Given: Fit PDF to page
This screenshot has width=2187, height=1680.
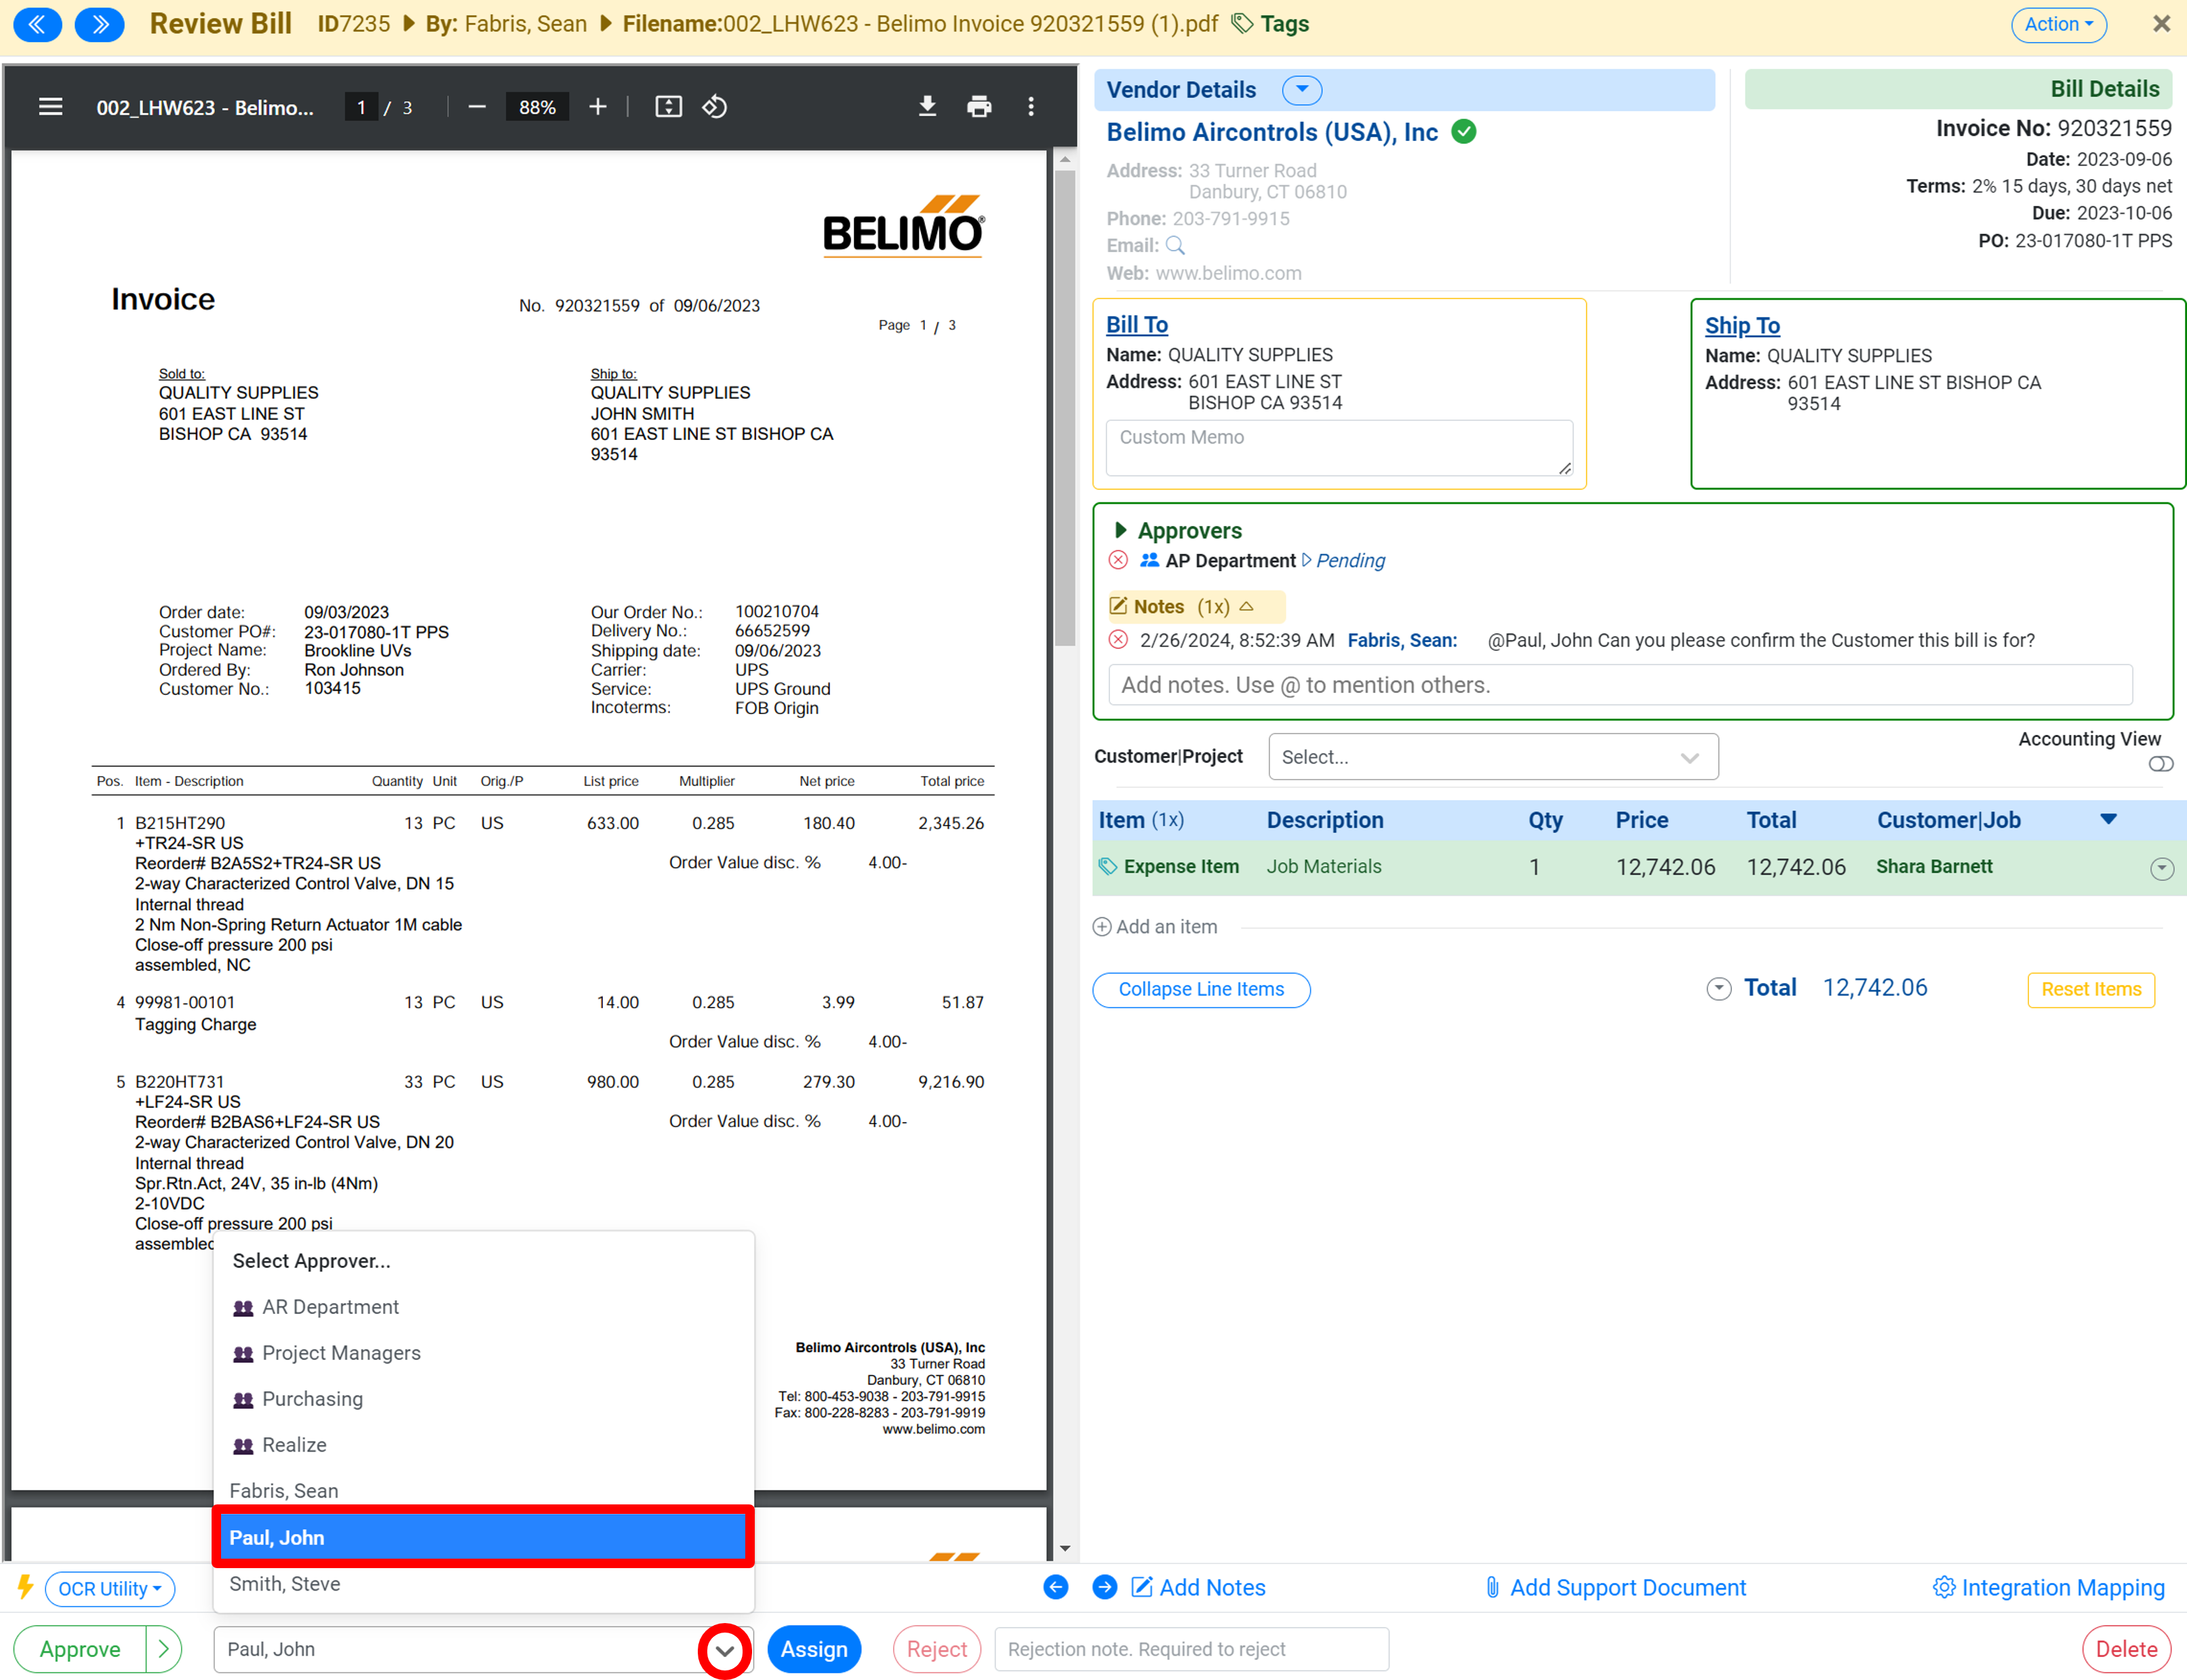Looking at the screenshot, I should (x=668, y=107).
